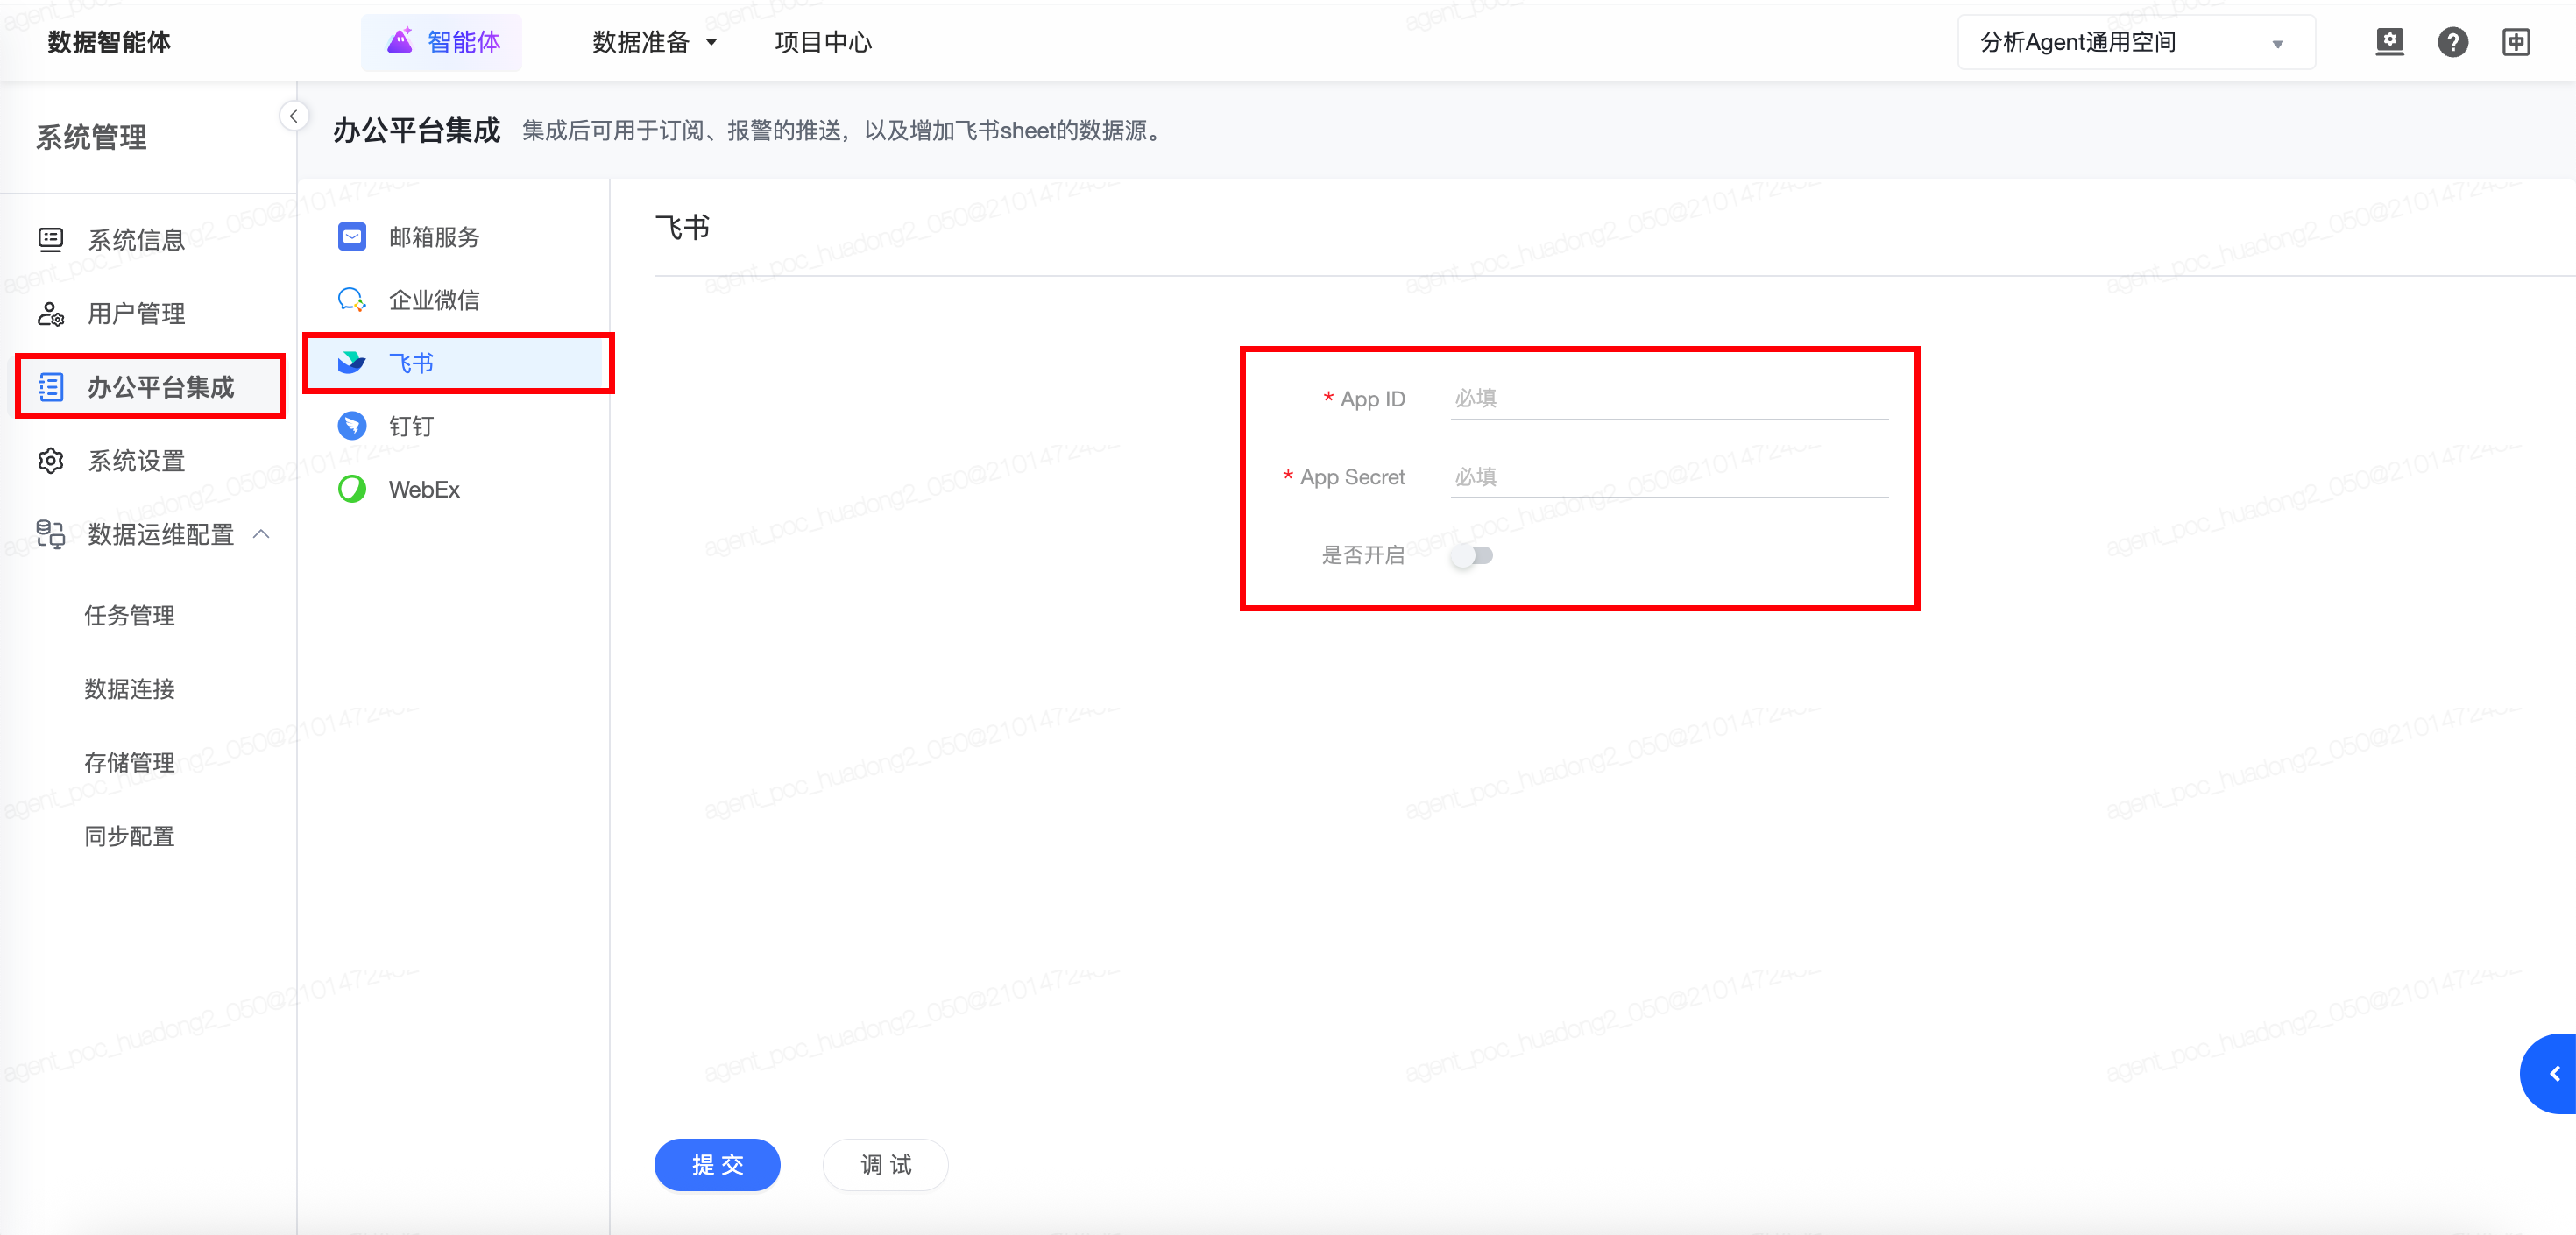The image size is (2576, 1235).
Task: Open the 企业微信 integration item
Action: (433, 300)
